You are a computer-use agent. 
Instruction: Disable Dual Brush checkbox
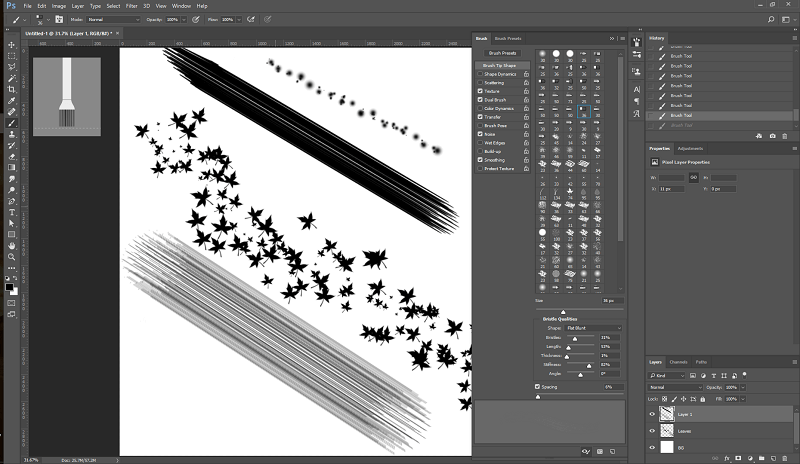[x=480, y=100]
